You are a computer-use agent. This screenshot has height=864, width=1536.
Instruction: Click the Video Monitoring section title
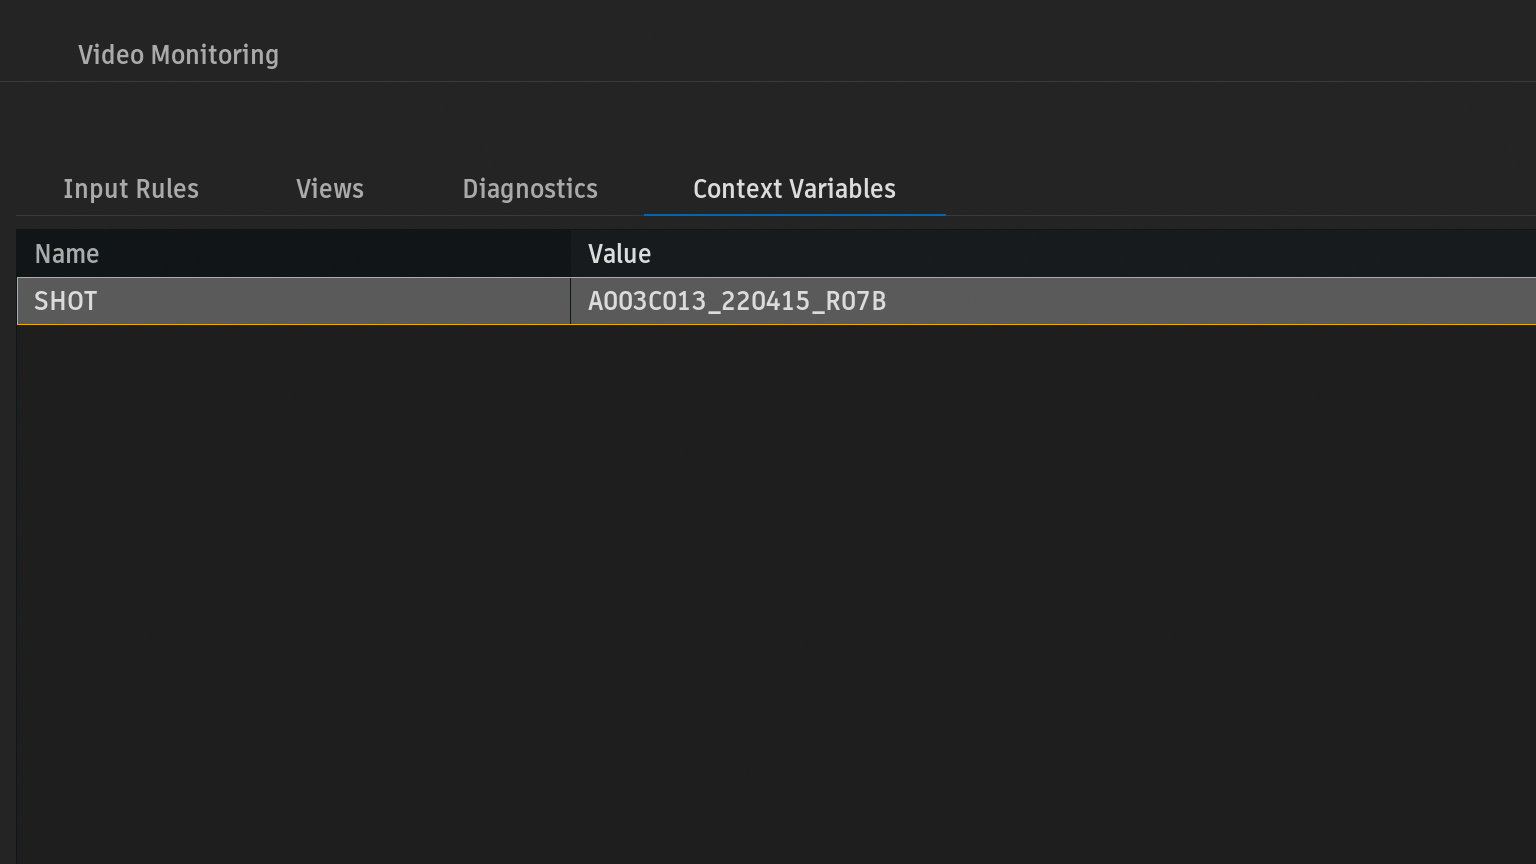(178, 55)
